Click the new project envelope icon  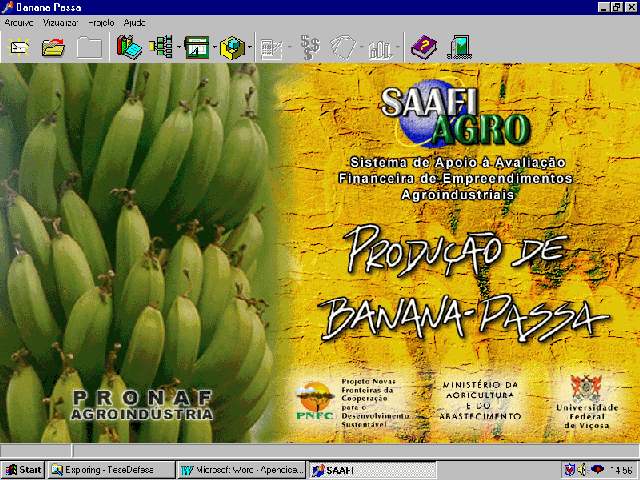click(x=20, y=48)
